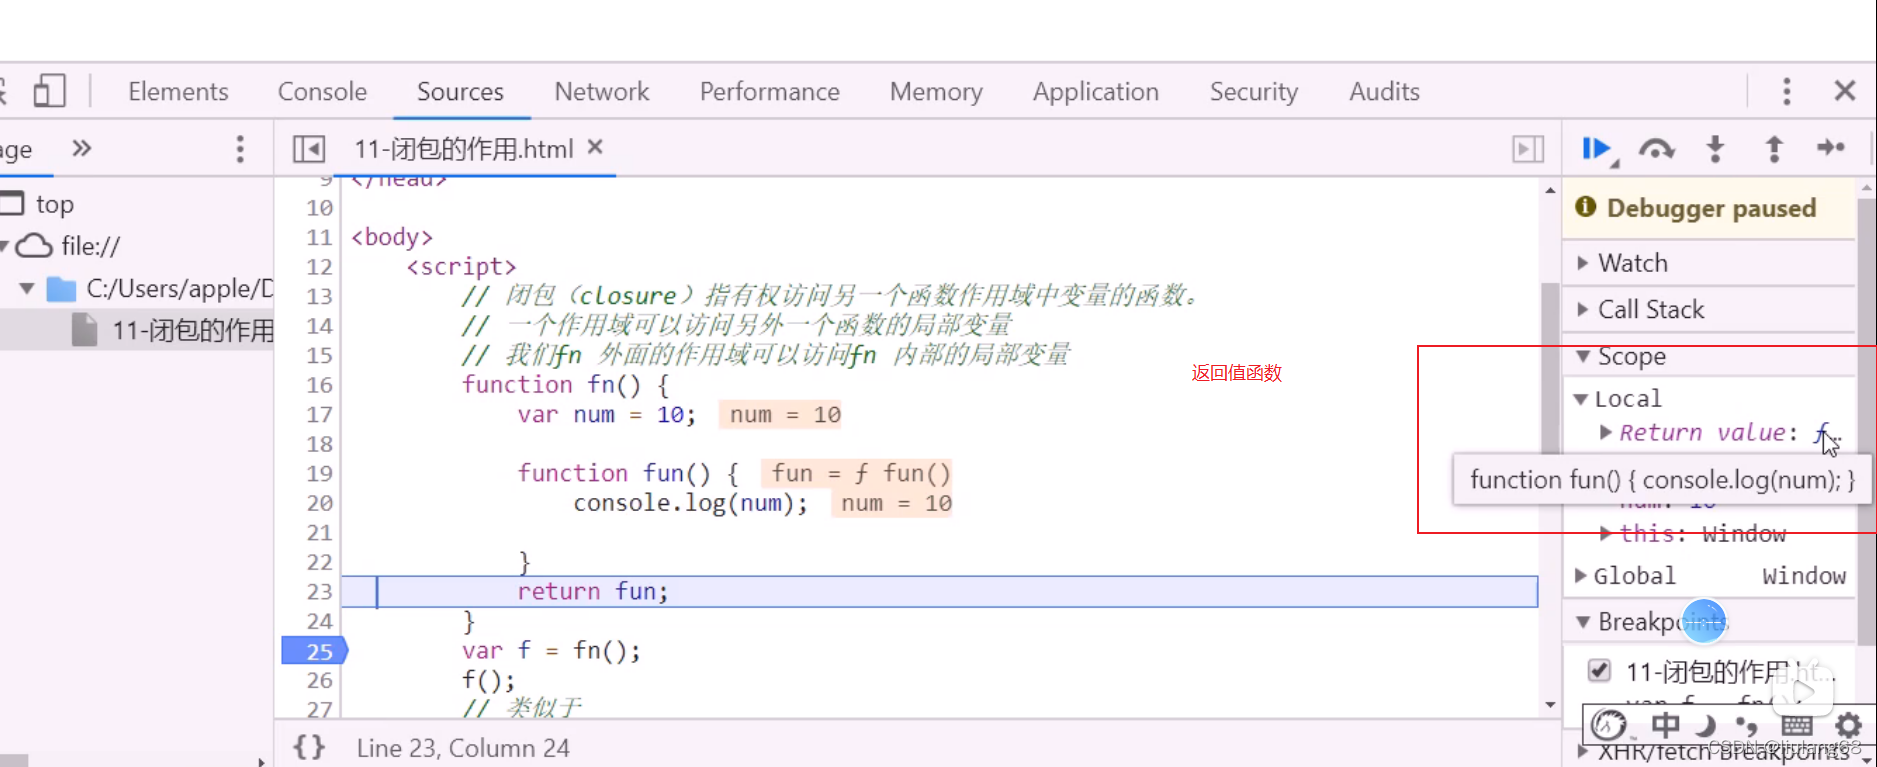Click the 'console.log(num);' code statement
The image size is (1877, 767).
click(690, 502)
